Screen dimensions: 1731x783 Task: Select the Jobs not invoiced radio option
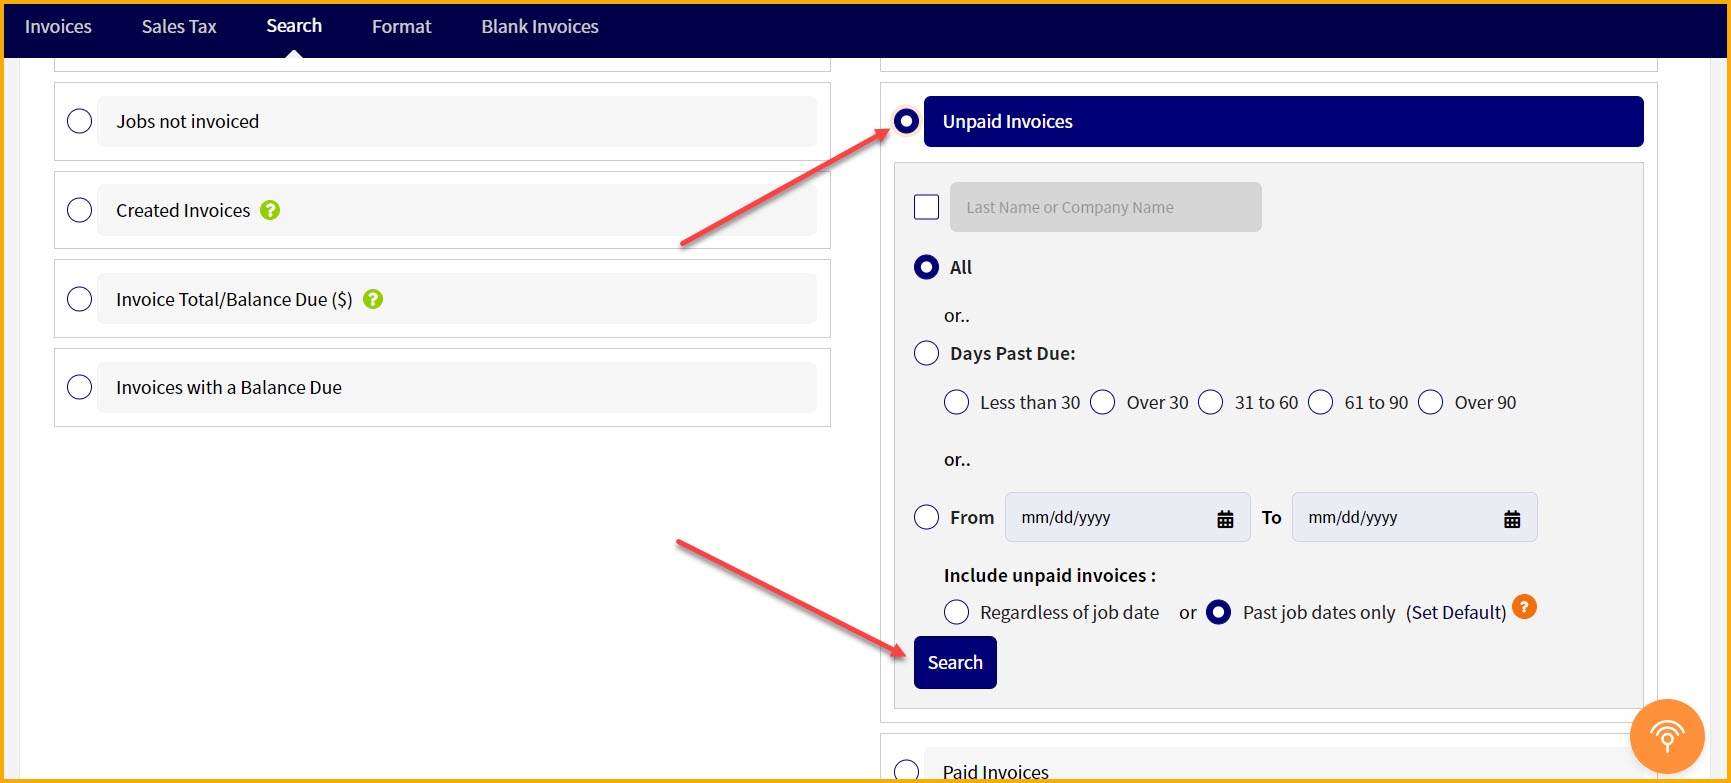(80, 121)
